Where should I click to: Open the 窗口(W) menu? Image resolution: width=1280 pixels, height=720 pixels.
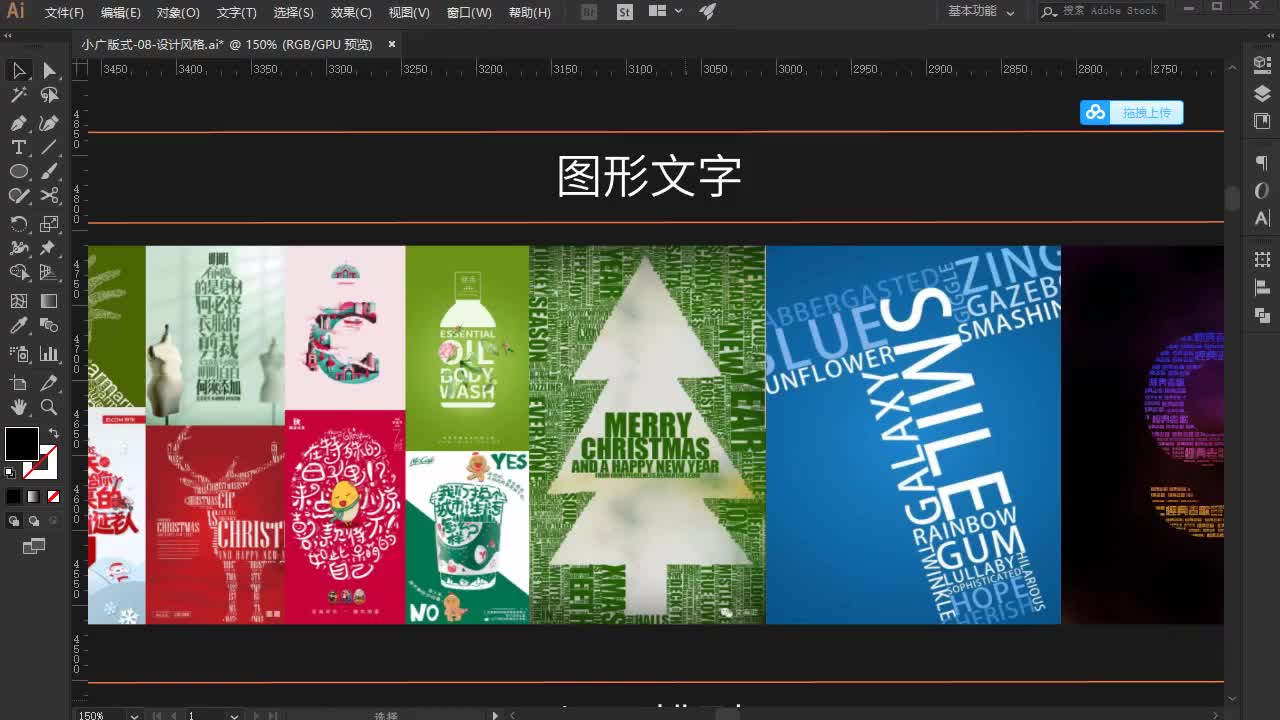click(x=469, y=13)
